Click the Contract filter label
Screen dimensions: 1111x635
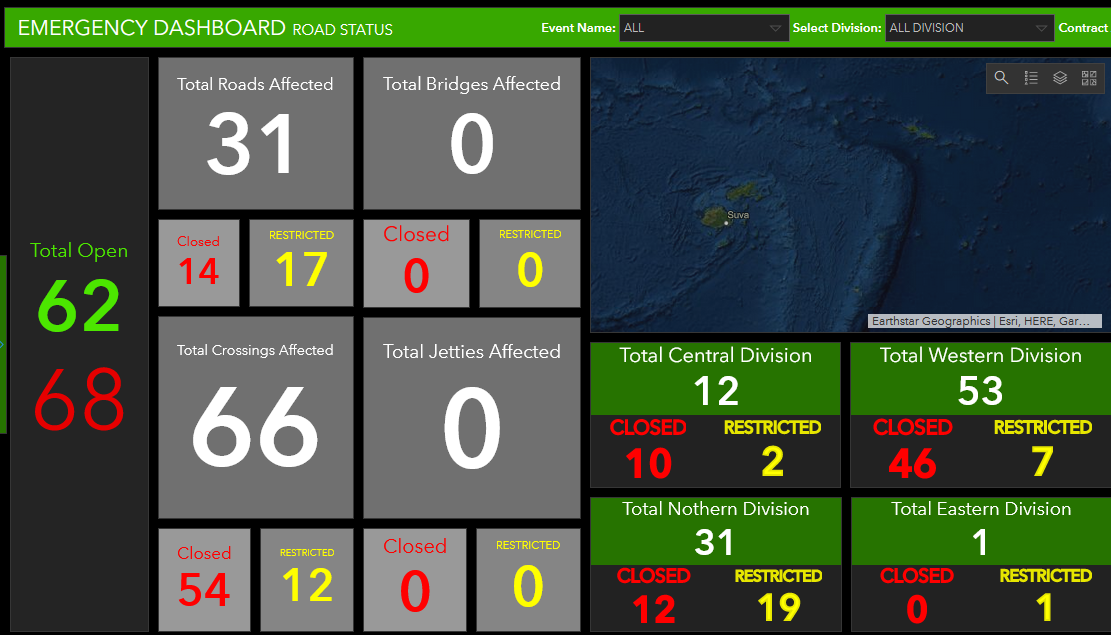point(1083,28)
